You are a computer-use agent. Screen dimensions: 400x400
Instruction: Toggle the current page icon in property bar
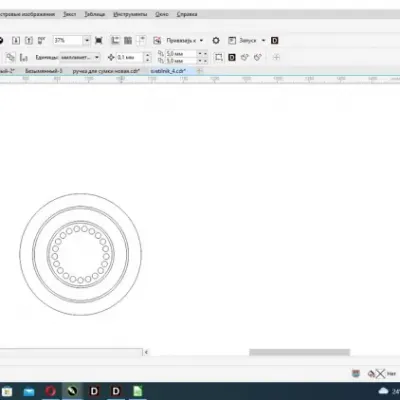click(24, 57)
